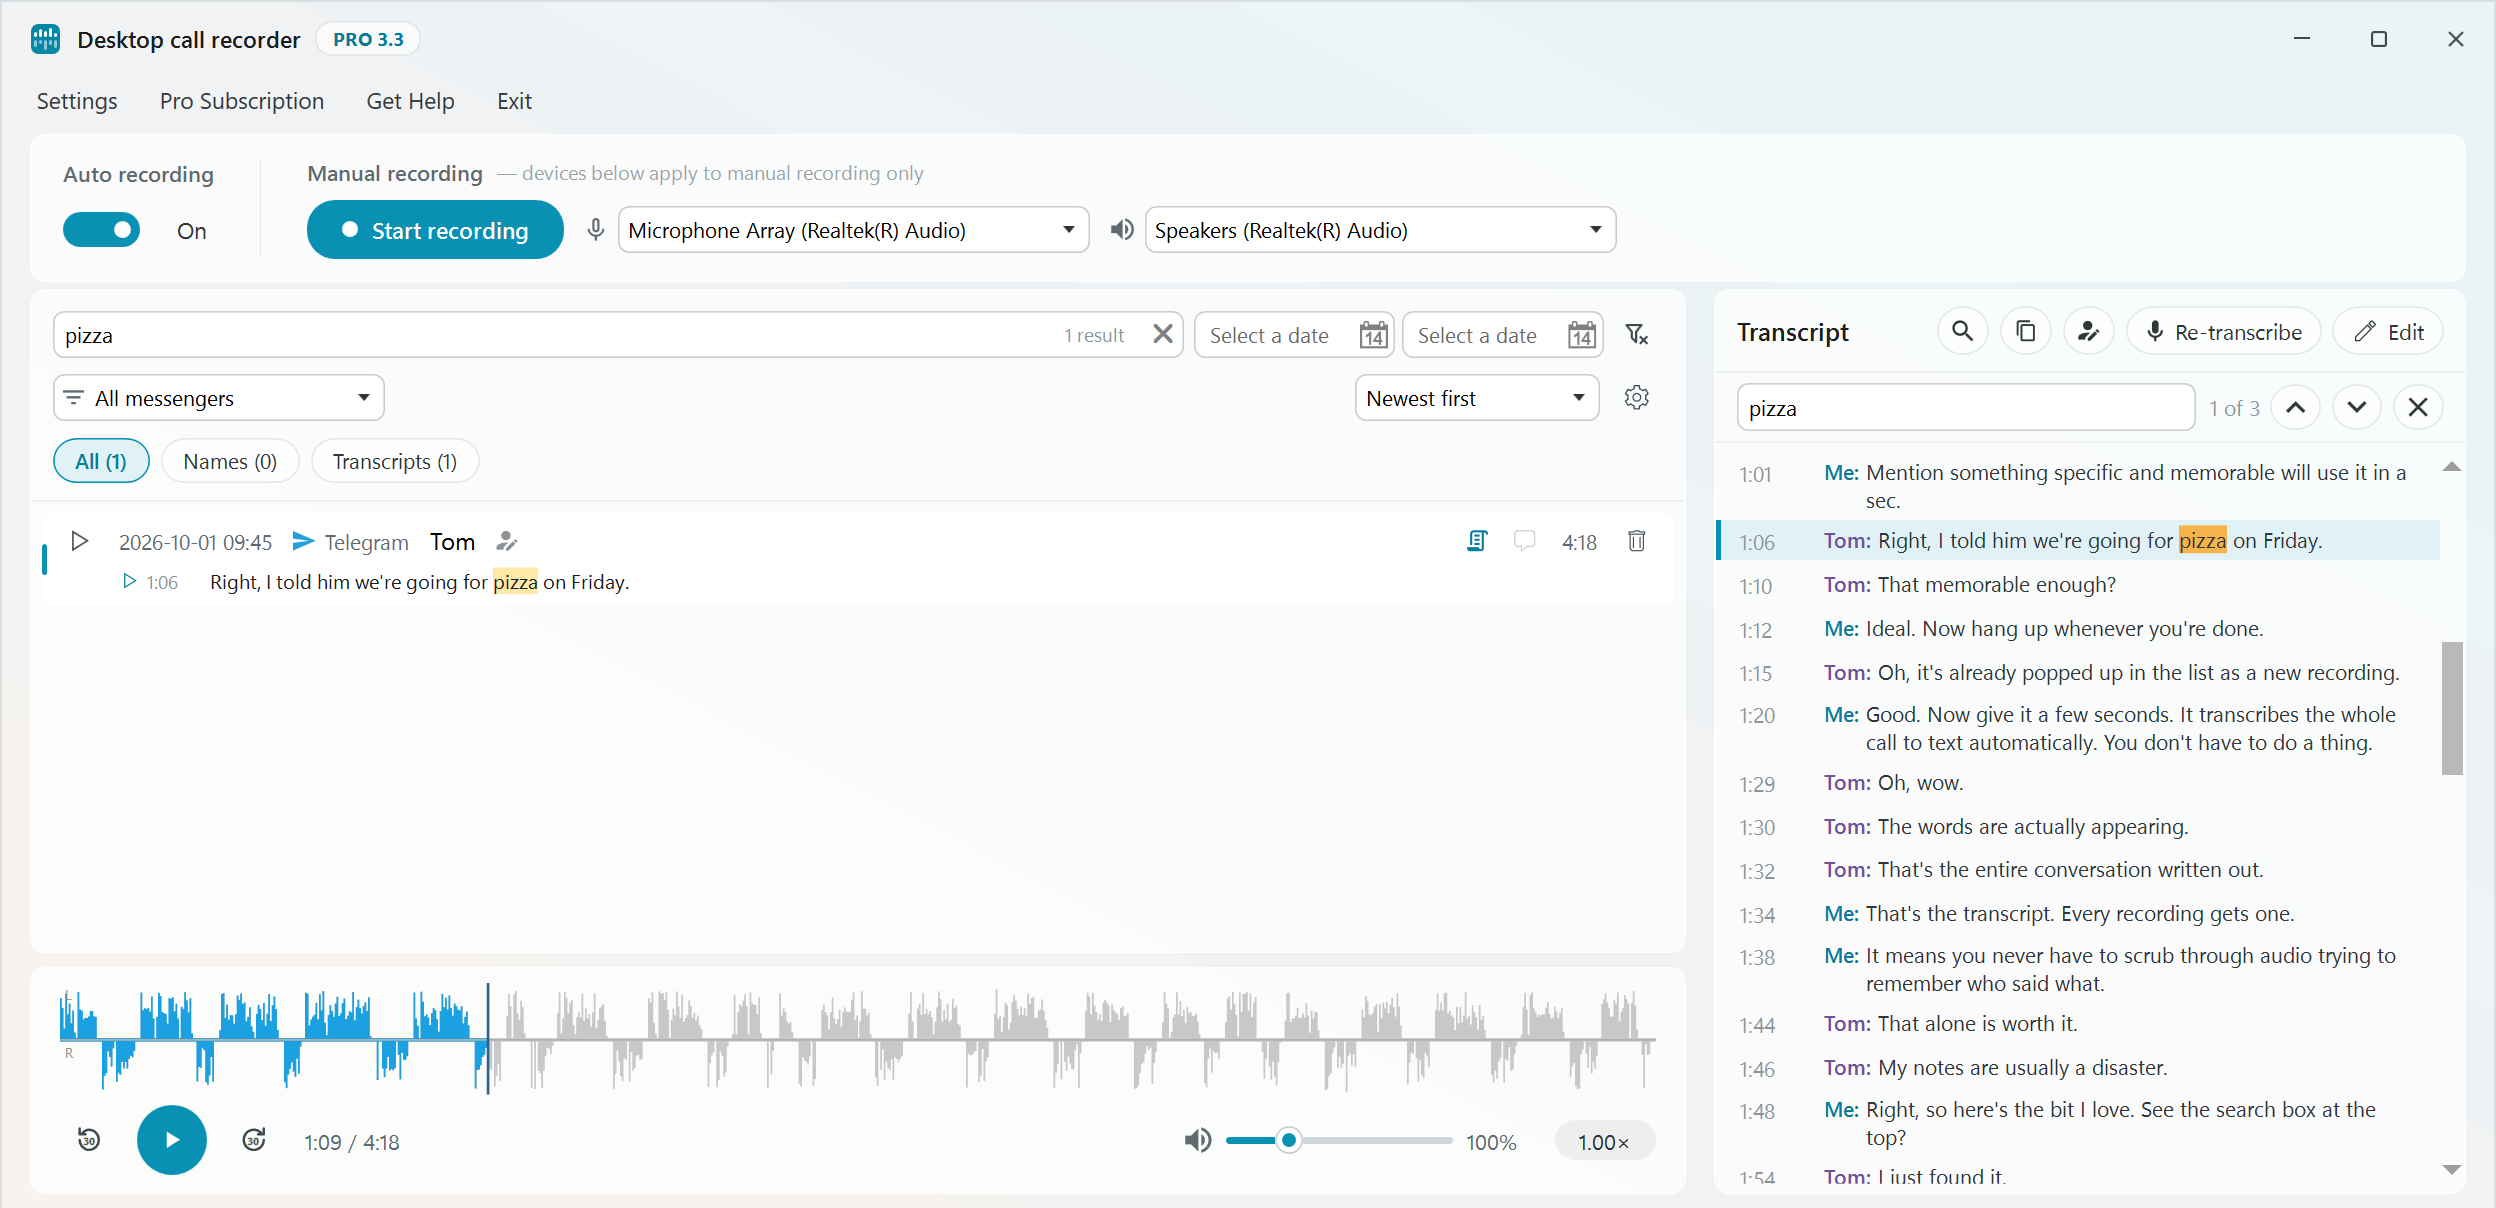2496x1208 pixels.
Task: Change the 1.00× playback speed
Action: point(1604,1141)
